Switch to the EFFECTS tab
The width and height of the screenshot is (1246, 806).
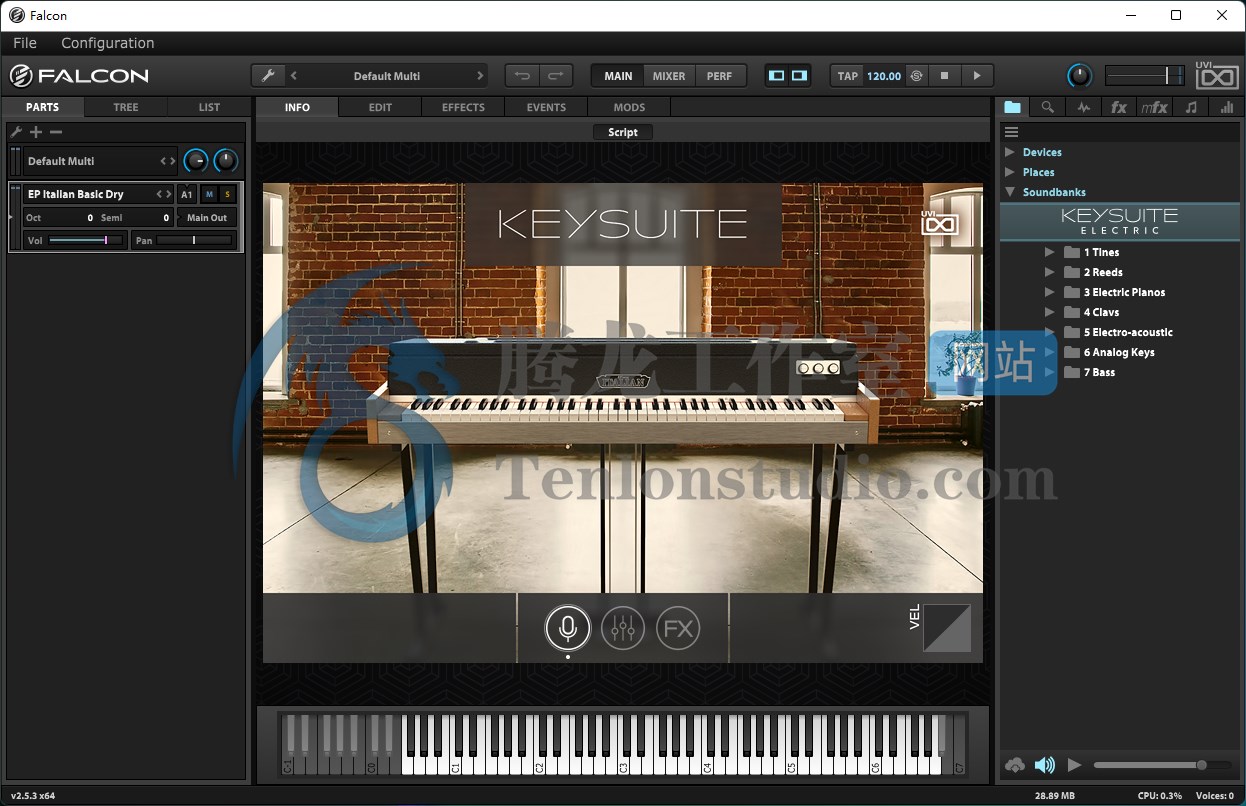(x=463, y=107)
